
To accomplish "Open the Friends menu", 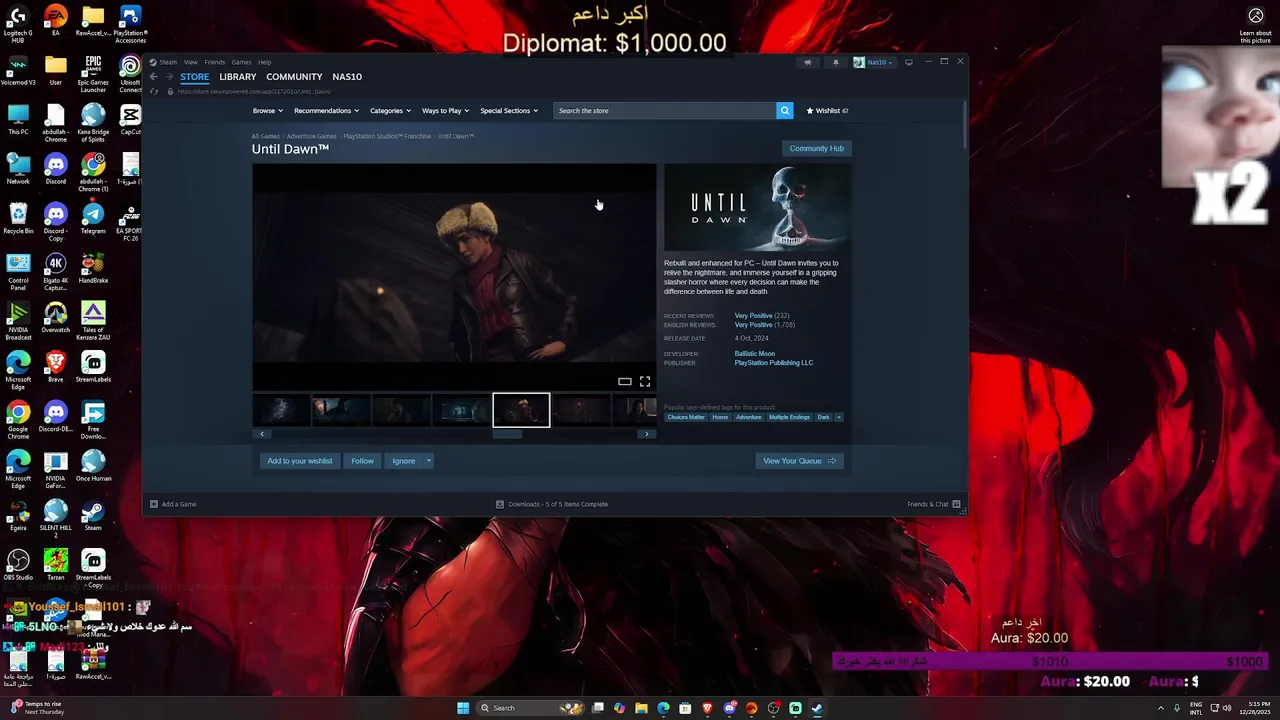I will coord(215,62).
